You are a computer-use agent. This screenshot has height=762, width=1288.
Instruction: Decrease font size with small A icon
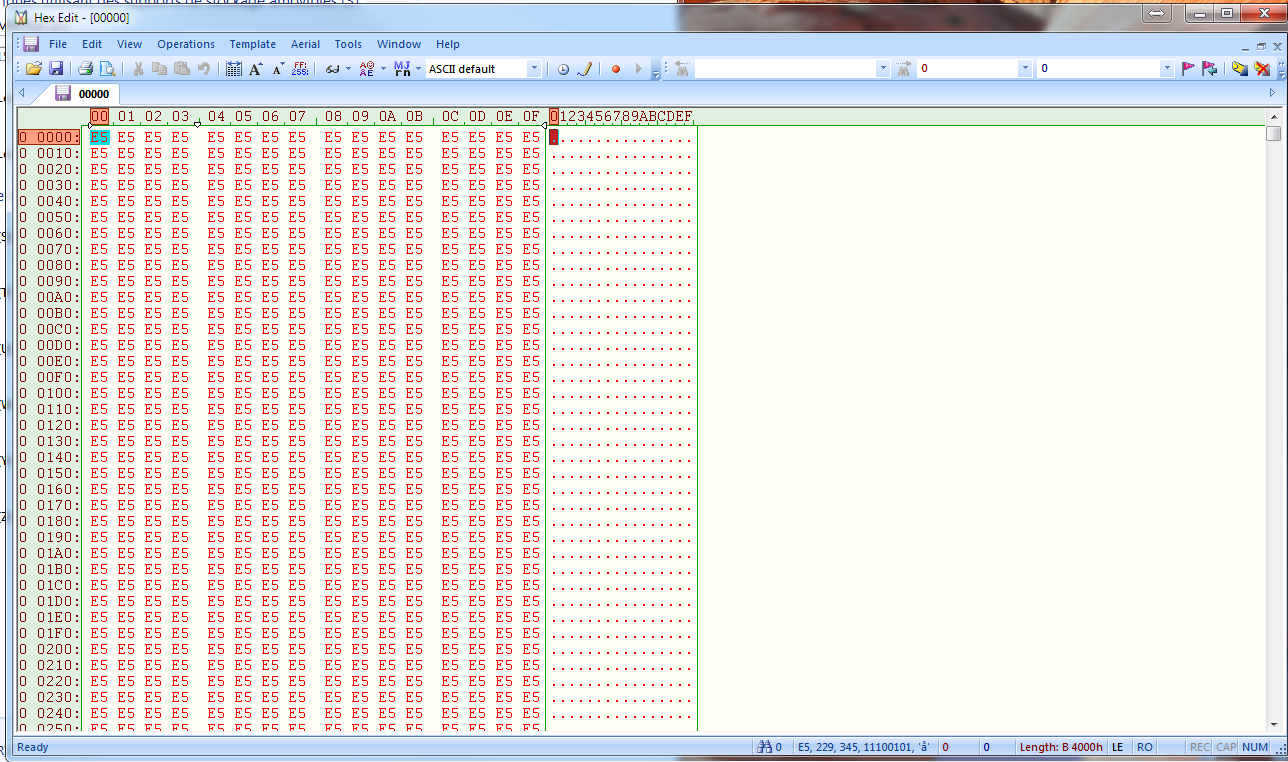click(x=278, y=69)
